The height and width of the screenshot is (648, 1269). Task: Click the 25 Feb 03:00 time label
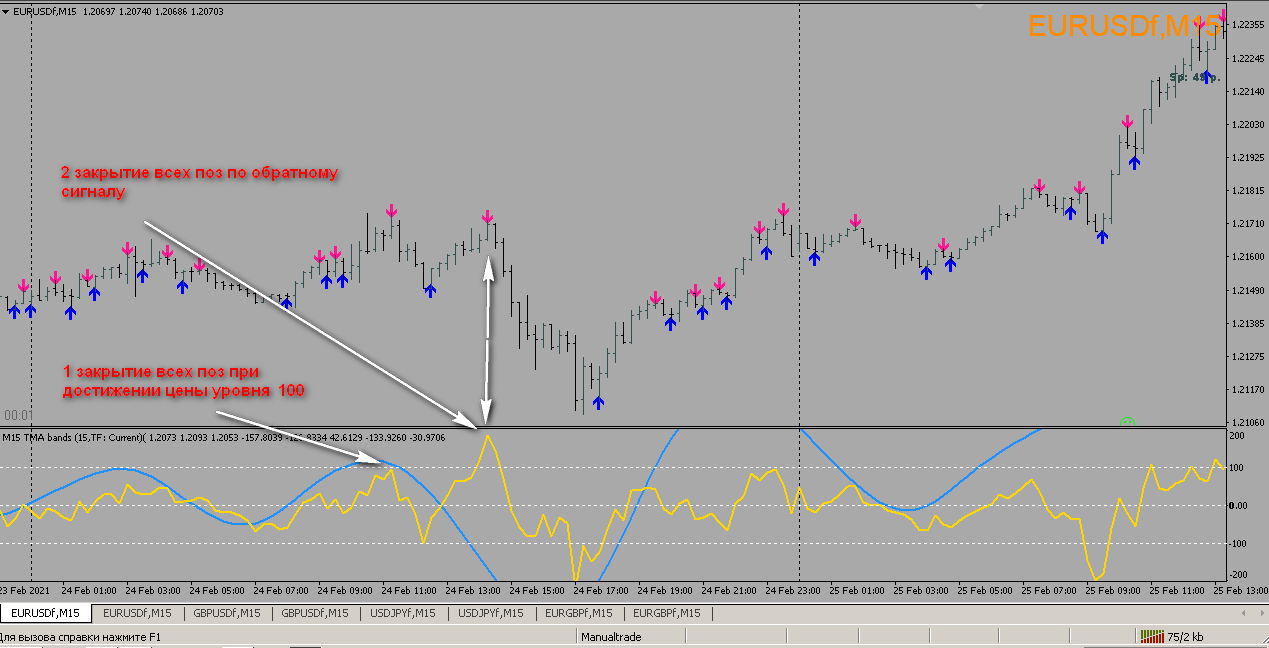click(x=922, y=590)
